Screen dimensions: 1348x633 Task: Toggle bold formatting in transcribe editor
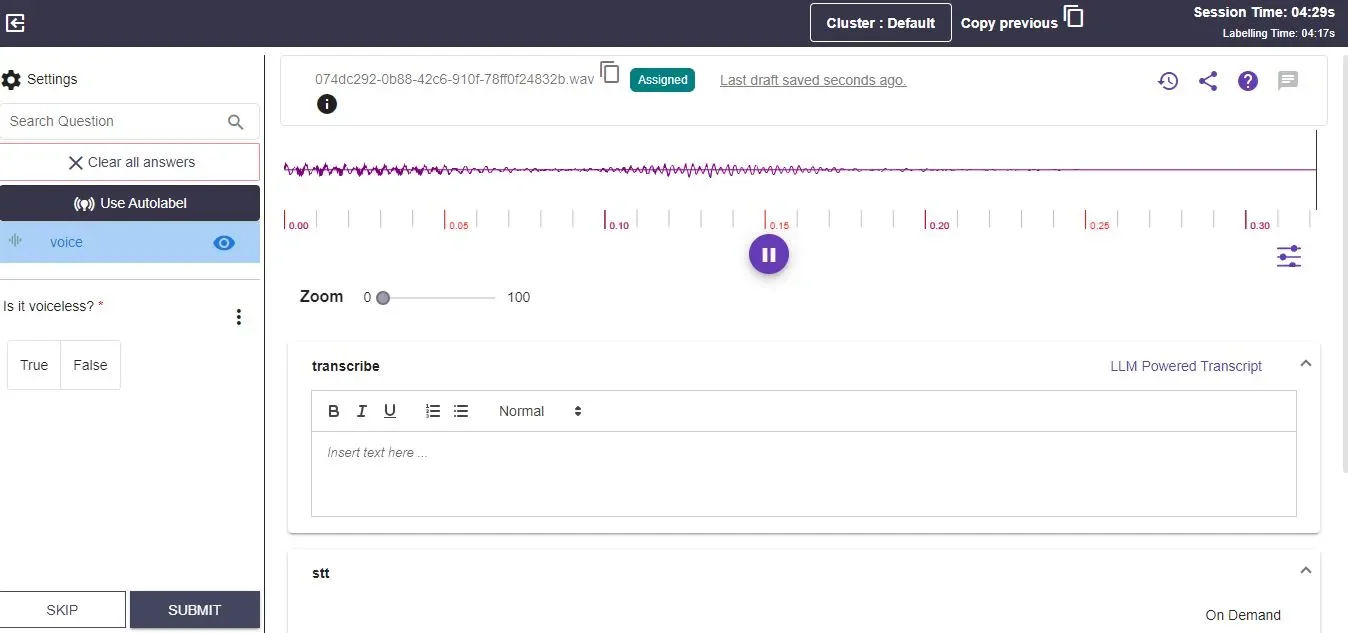tap(334, 411)
